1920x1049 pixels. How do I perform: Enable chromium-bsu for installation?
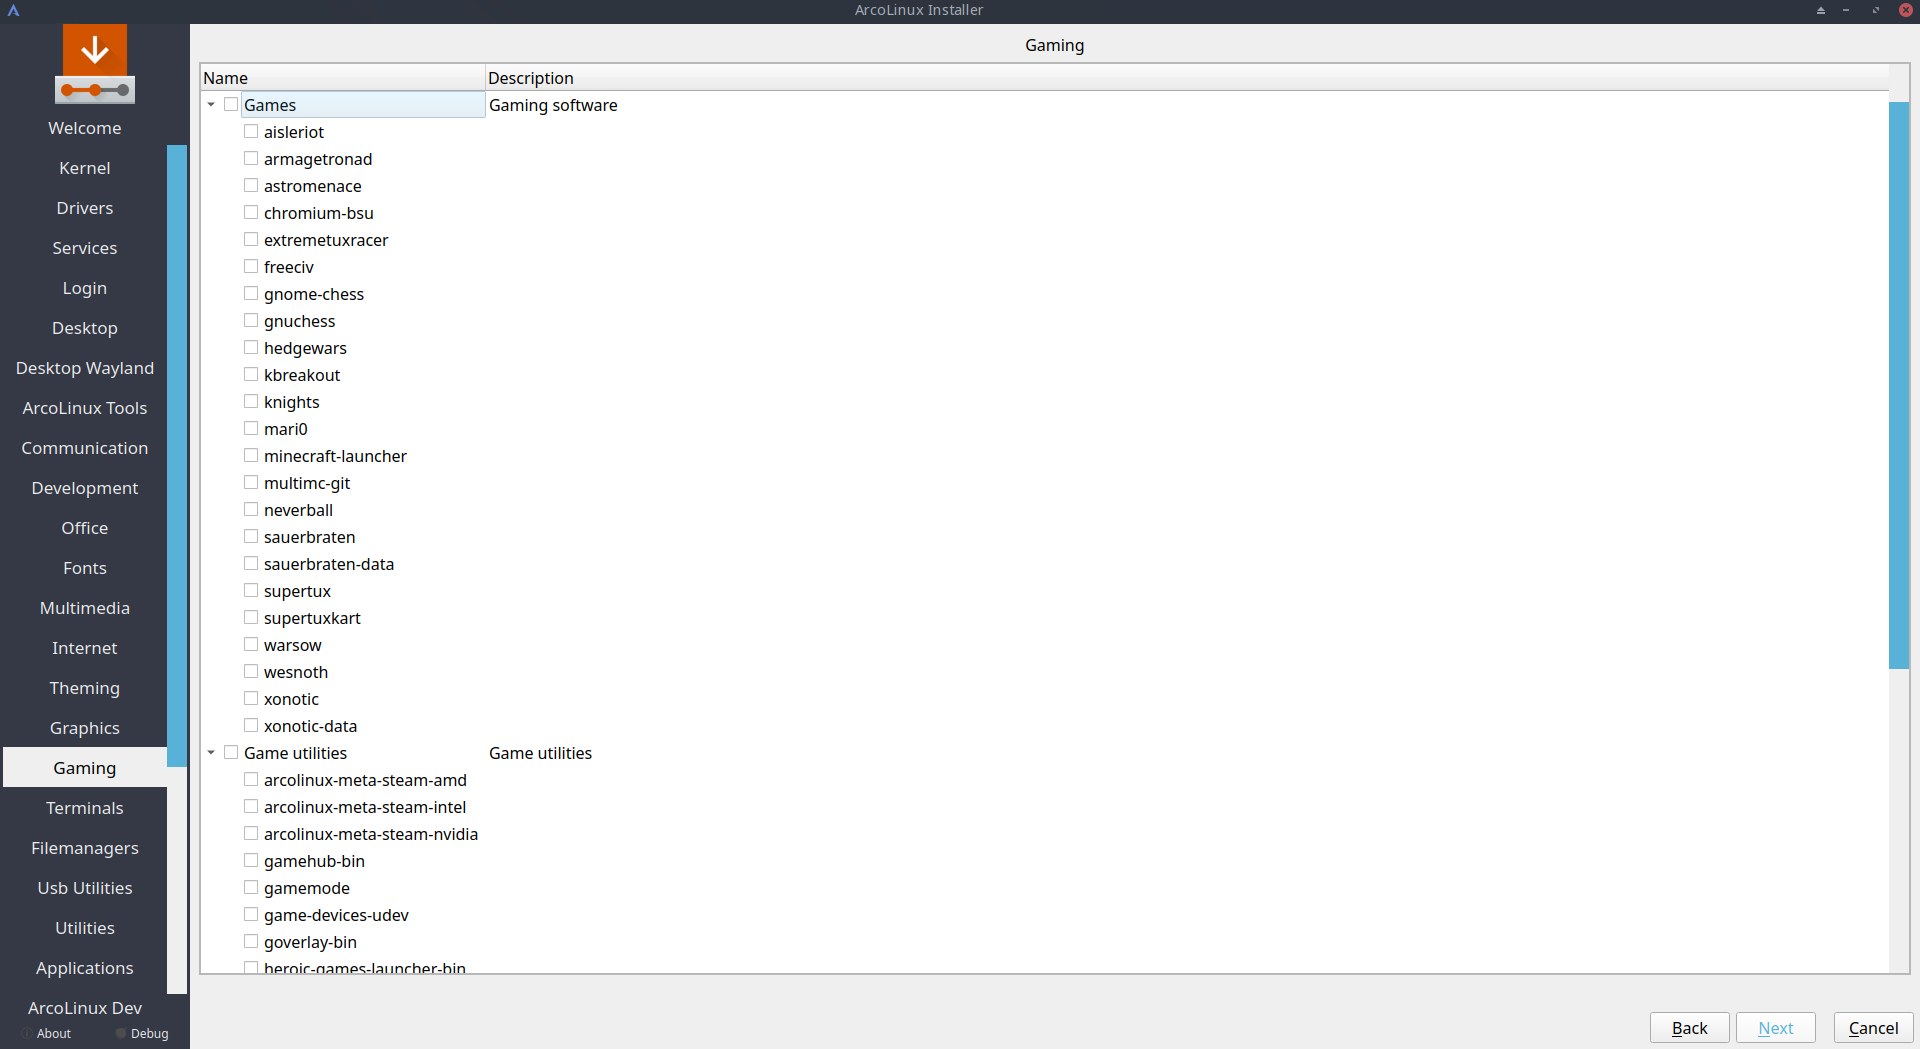251,213
